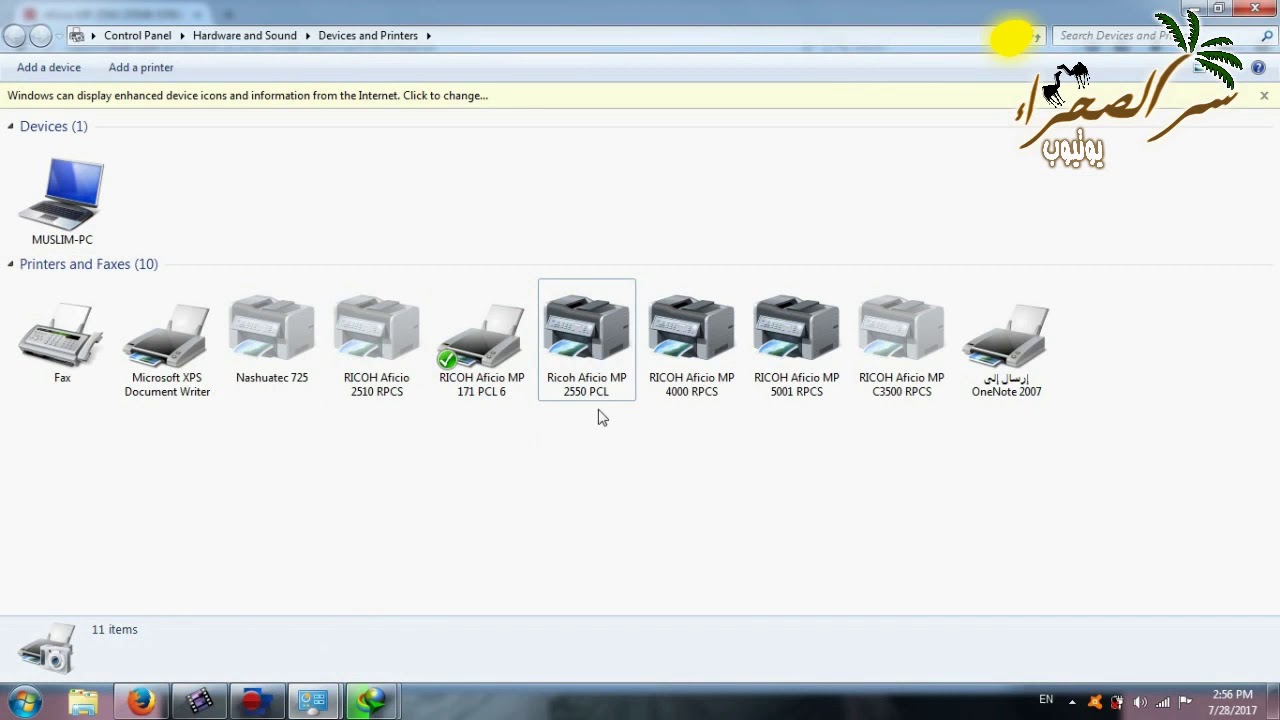Open the Help question mark icon

click(x=1258, y=68)
